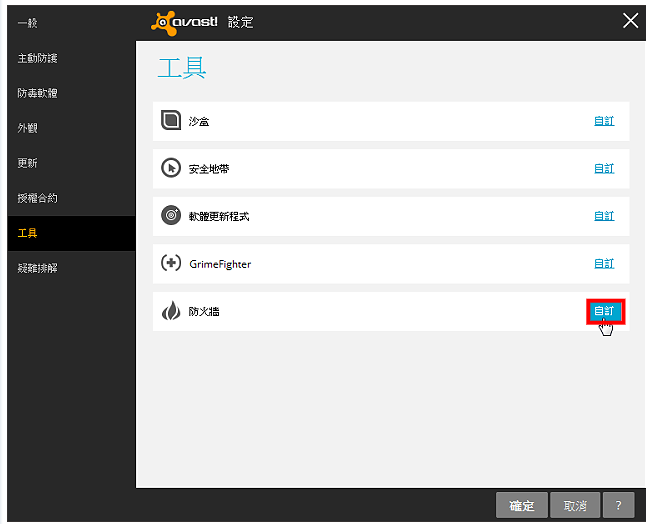Image resolution: width=646 pixels, height=524 pixels.
Task: Click the 軟體更新程式 row label
Action: [219, 216]
